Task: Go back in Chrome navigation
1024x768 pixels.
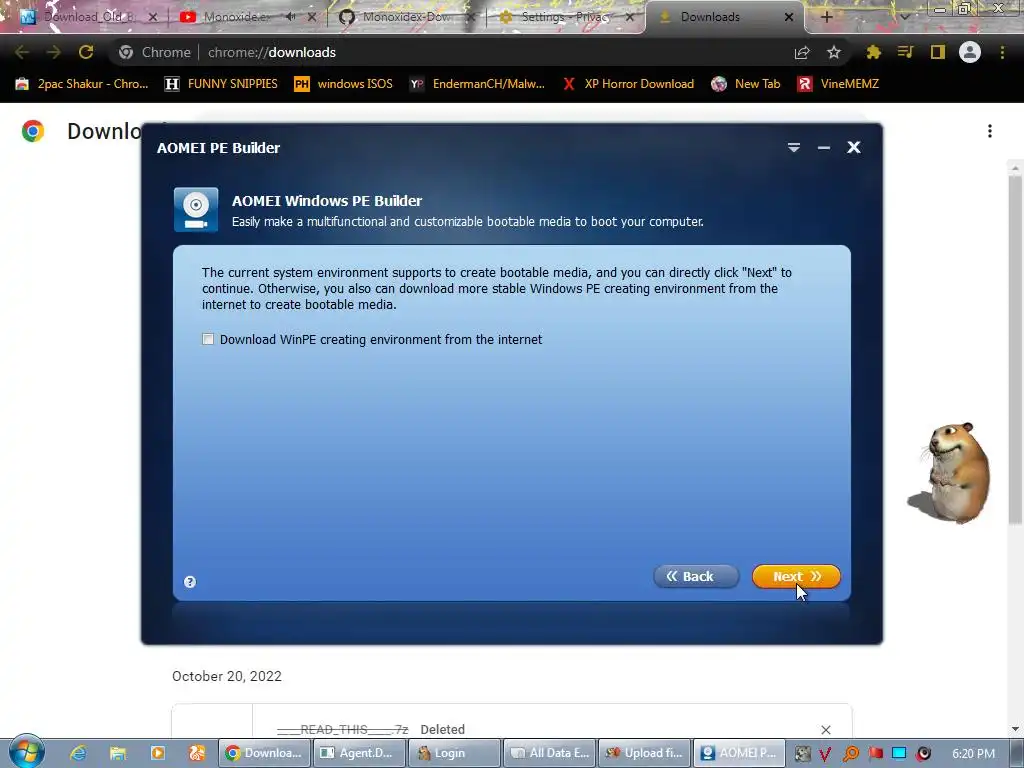Action: [22, 52]
